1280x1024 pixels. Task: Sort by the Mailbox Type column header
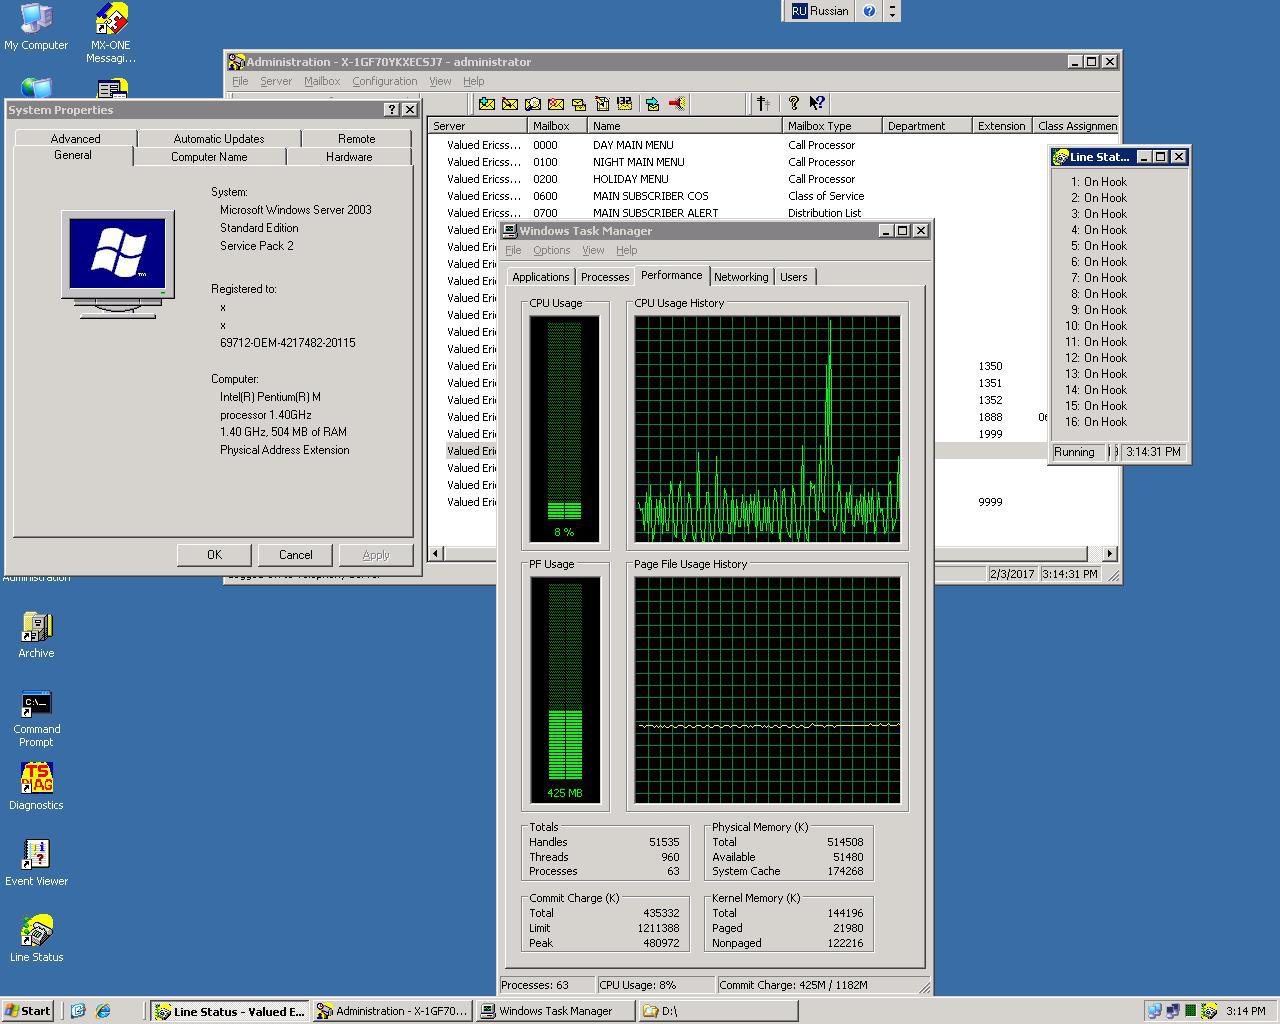[x=832, y=126]
